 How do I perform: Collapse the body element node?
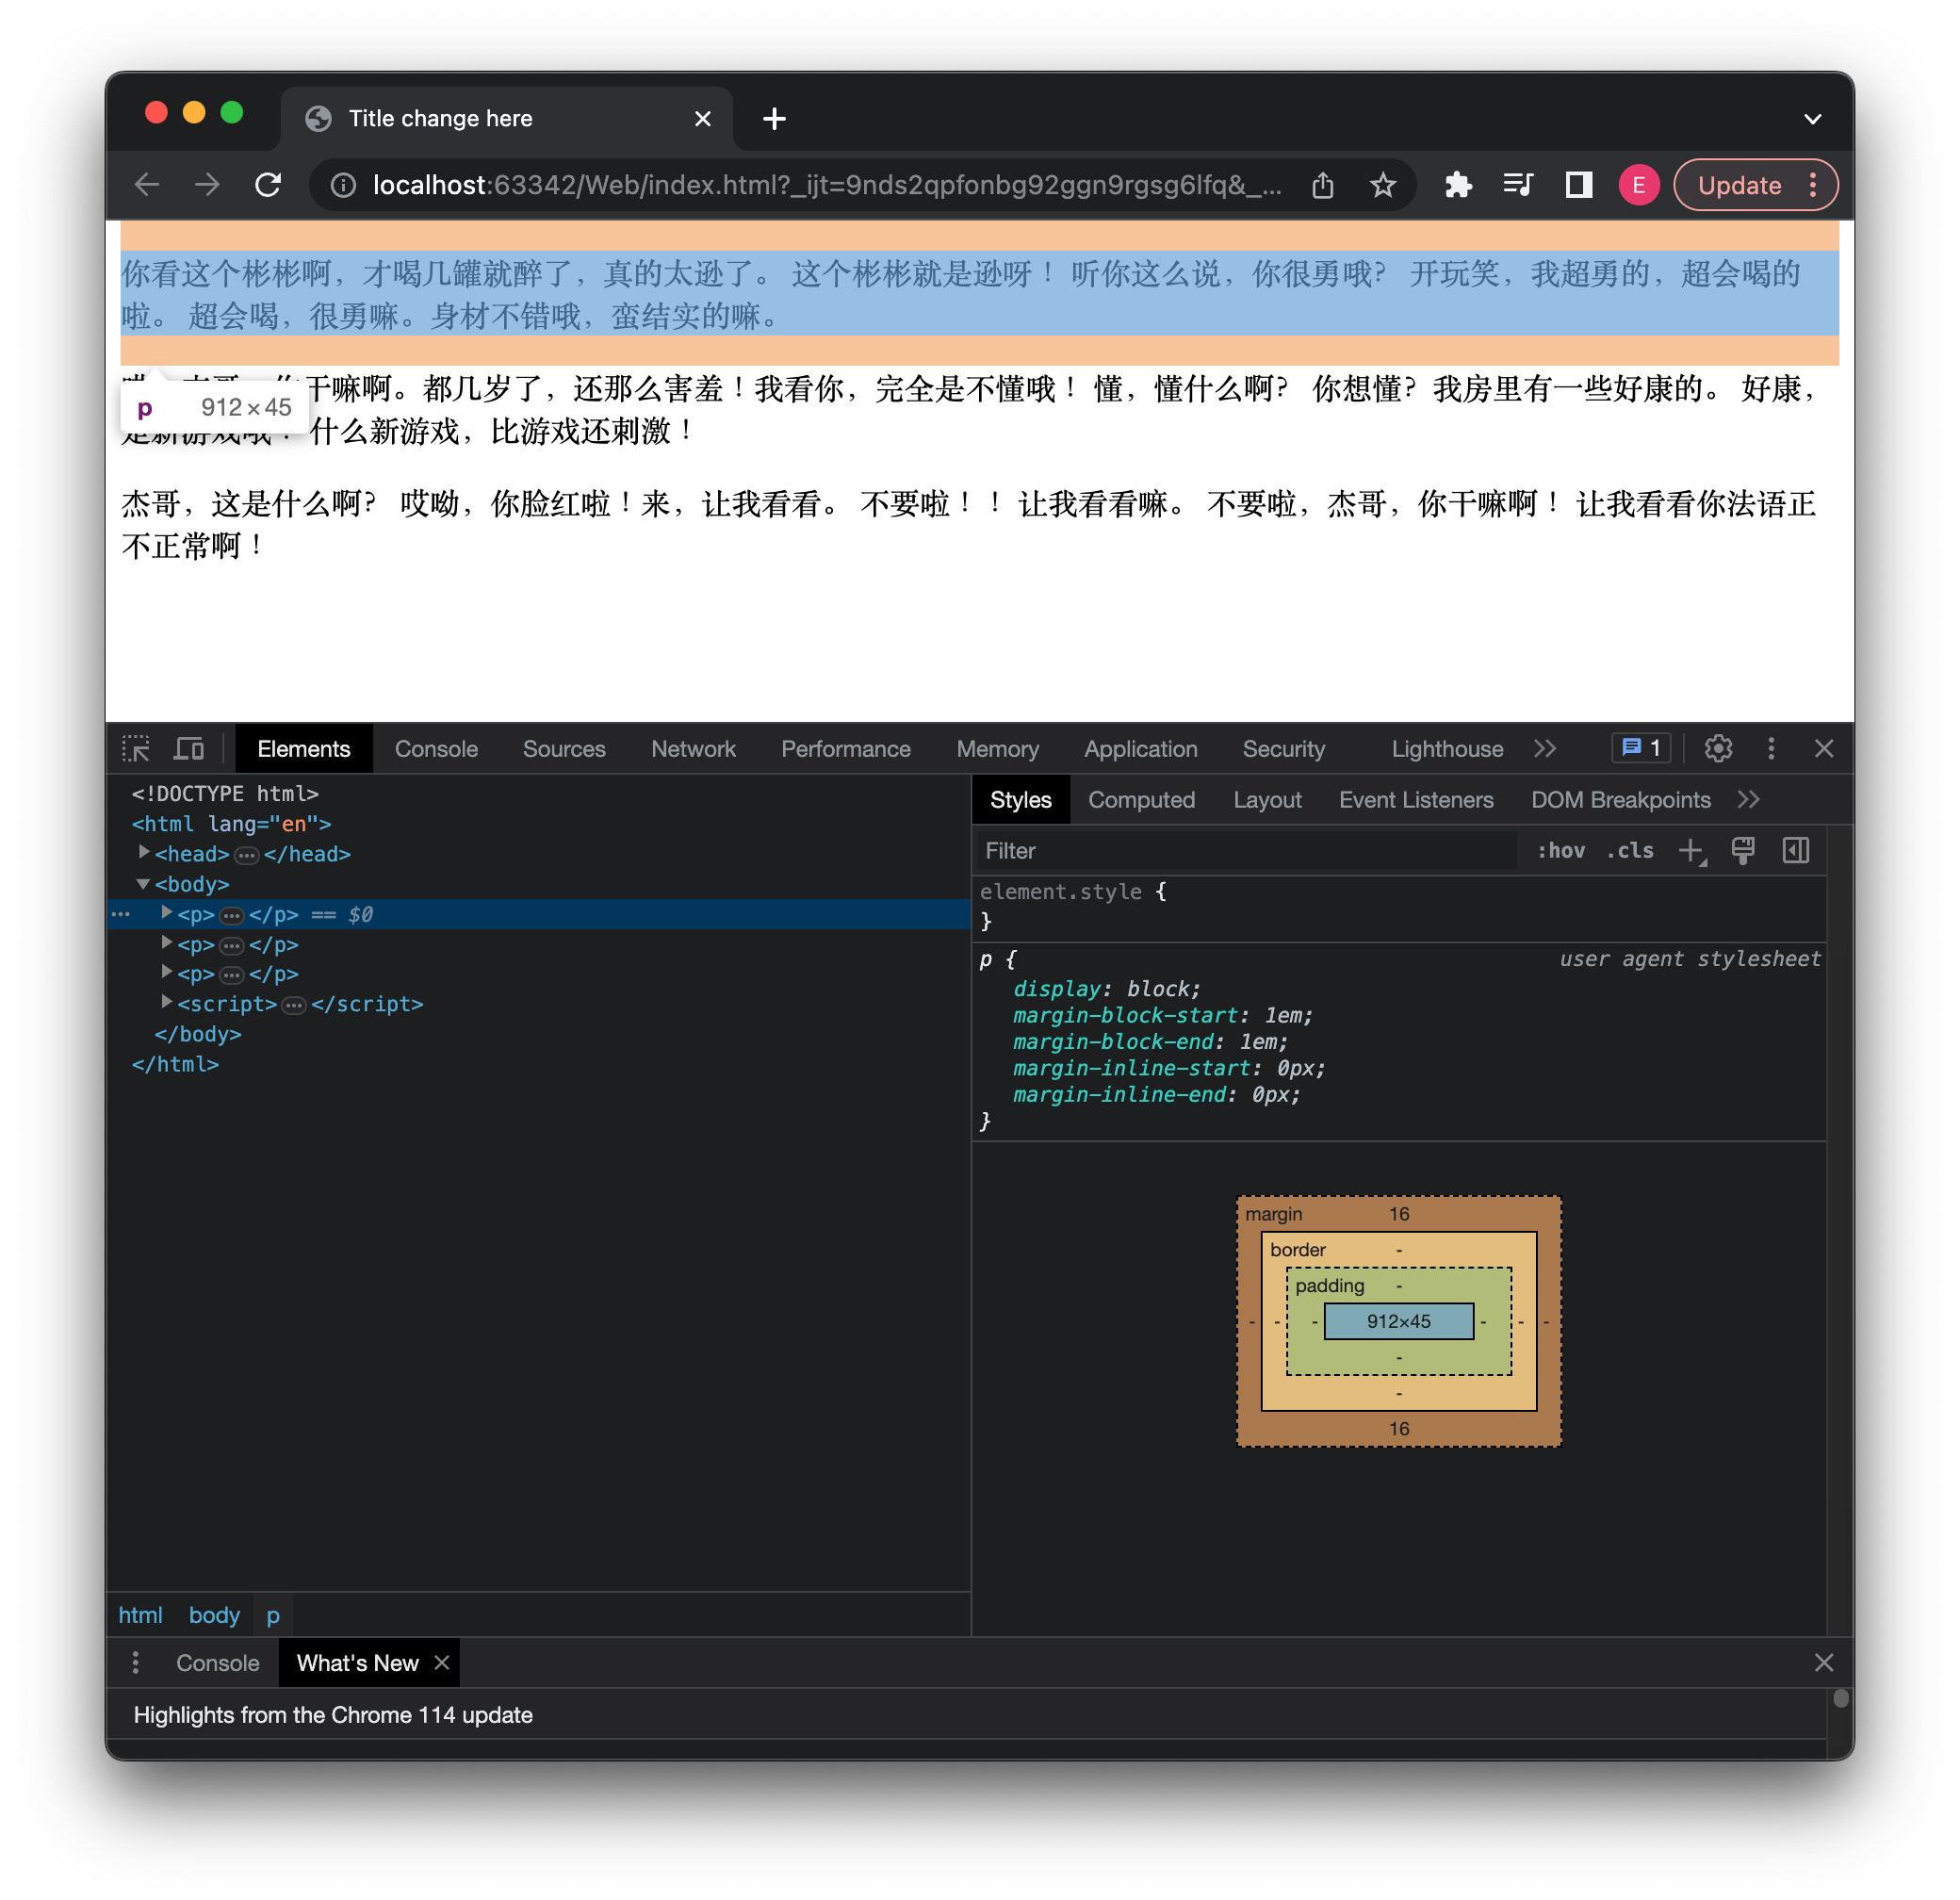tap(144, 884)
